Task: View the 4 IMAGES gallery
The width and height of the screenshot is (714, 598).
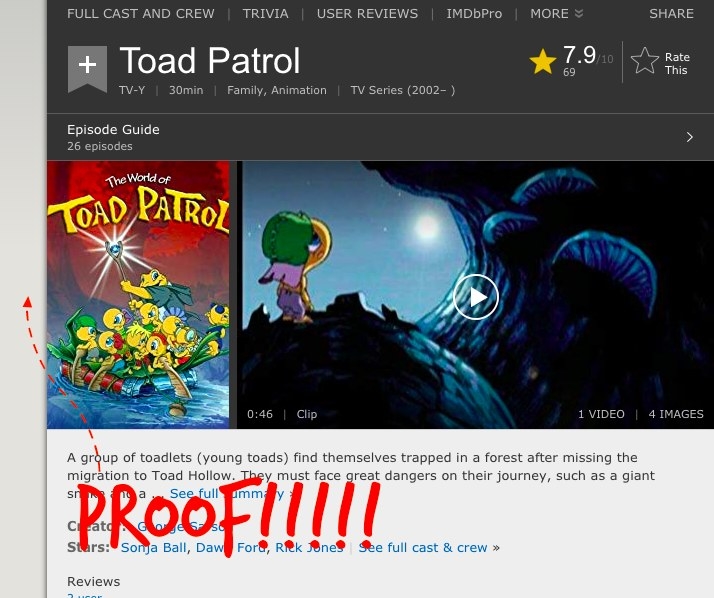Action: 676,414
